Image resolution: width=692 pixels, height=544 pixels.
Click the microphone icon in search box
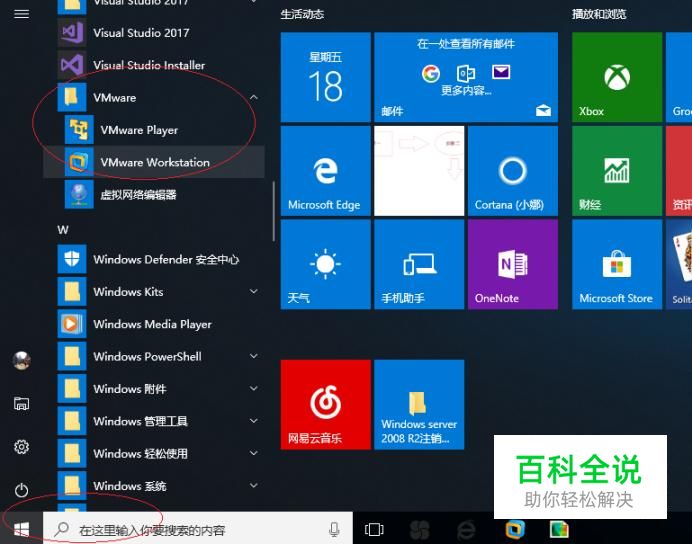[x=335, y=529]
